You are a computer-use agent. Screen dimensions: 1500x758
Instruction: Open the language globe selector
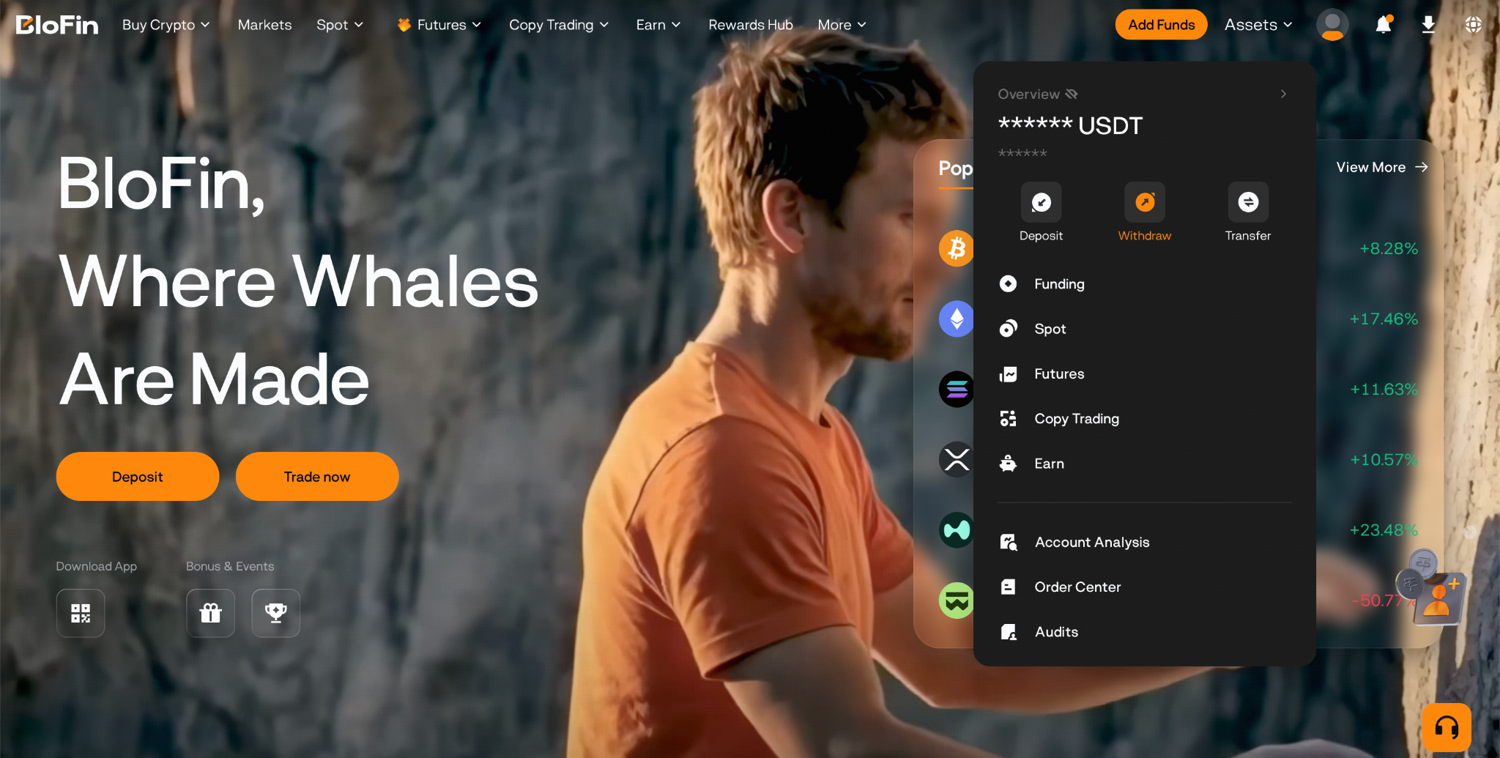click(x=1473, y=24)
